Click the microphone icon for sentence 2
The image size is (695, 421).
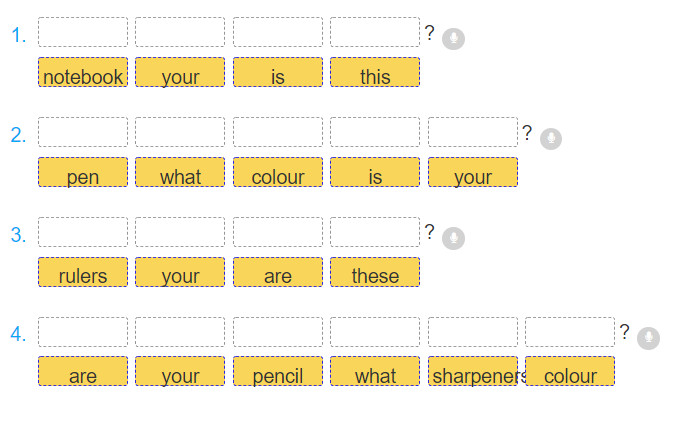click(x=551, y=139)
